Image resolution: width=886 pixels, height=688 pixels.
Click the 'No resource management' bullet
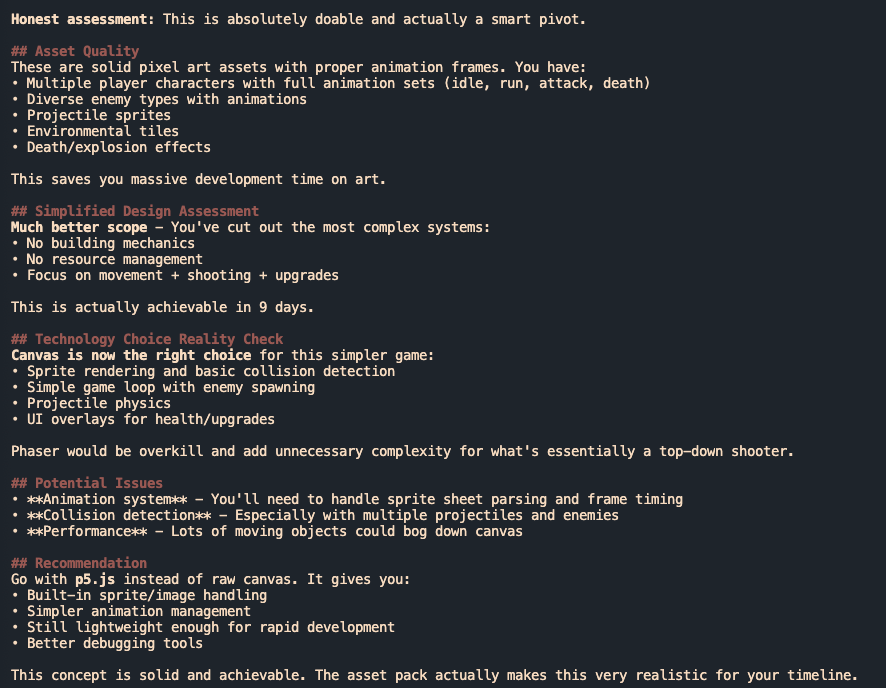(114, 260)
